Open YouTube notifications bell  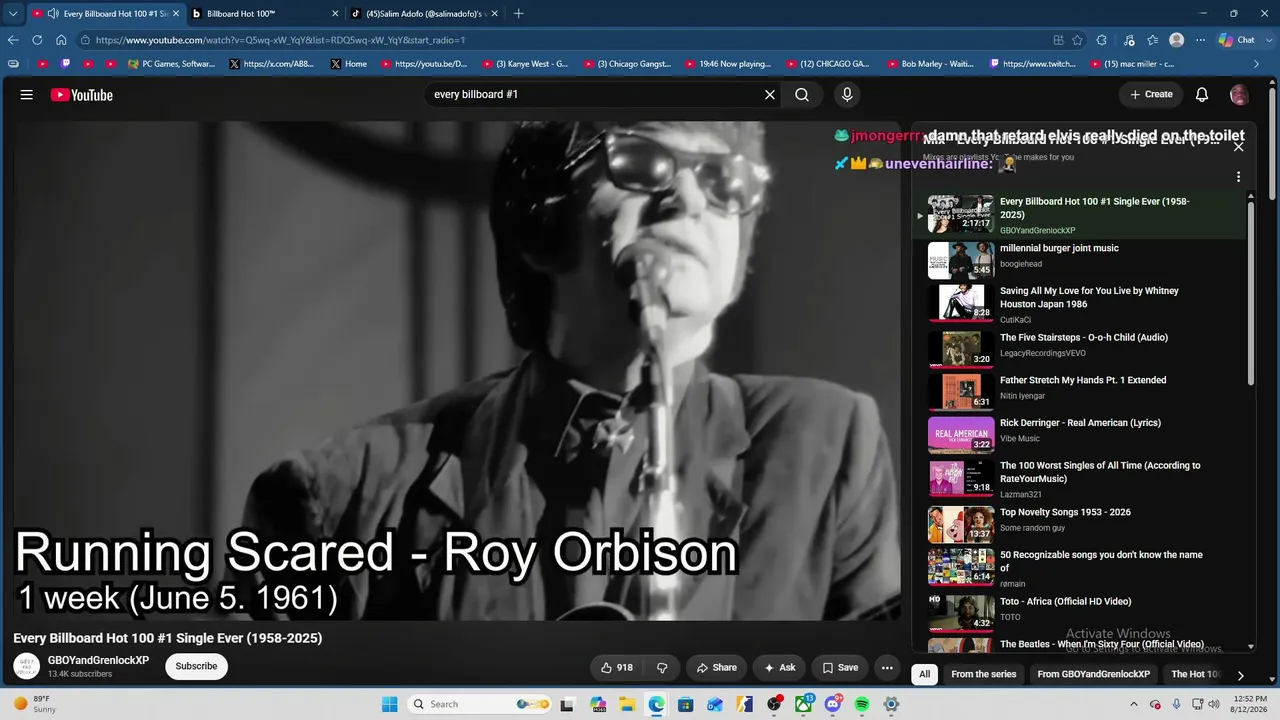click(1202, 95)
